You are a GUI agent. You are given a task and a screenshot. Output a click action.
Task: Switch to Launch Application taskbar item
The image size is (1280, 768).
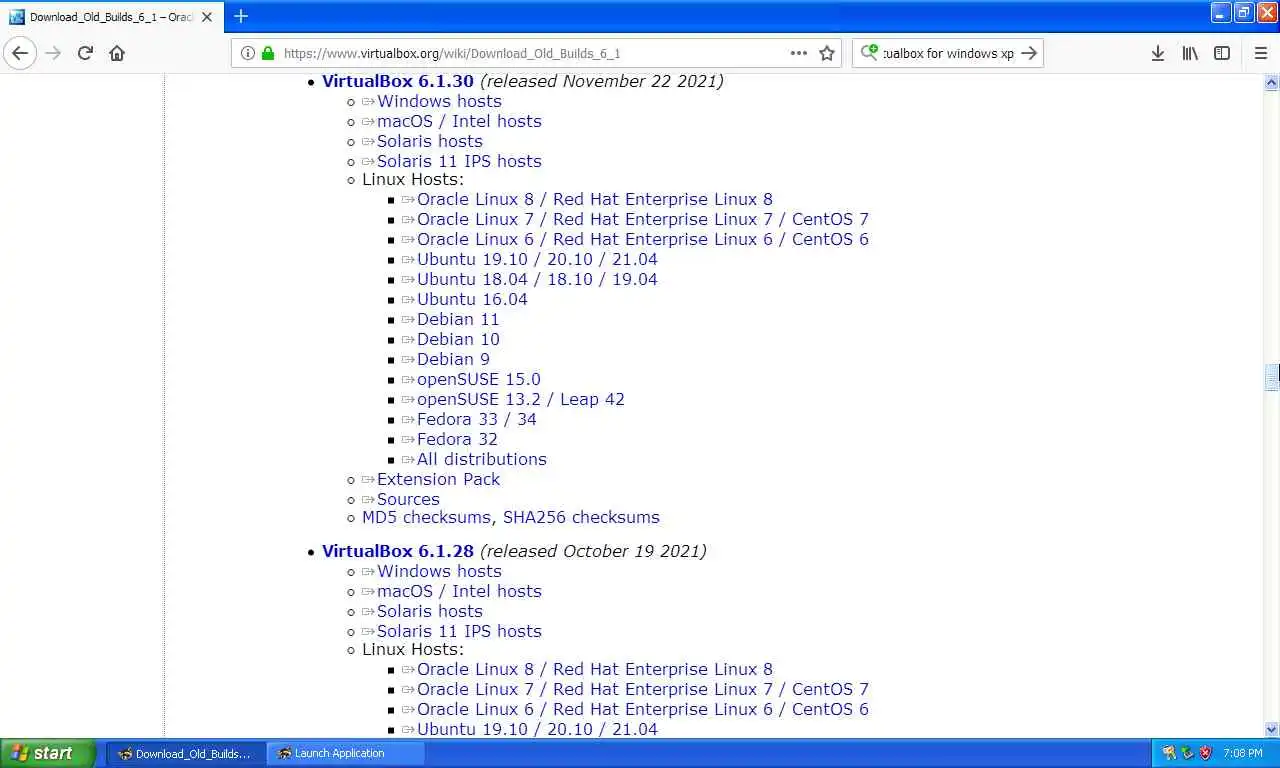[346, 753]
